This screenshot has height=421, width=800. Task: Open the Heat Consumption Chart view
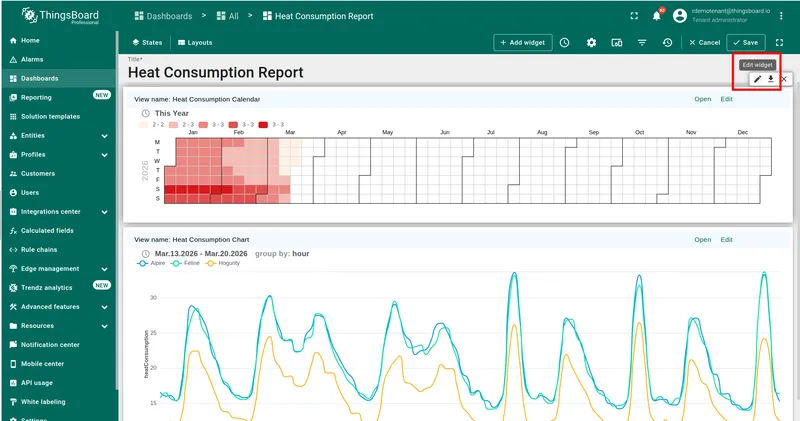tap(703, 240)
